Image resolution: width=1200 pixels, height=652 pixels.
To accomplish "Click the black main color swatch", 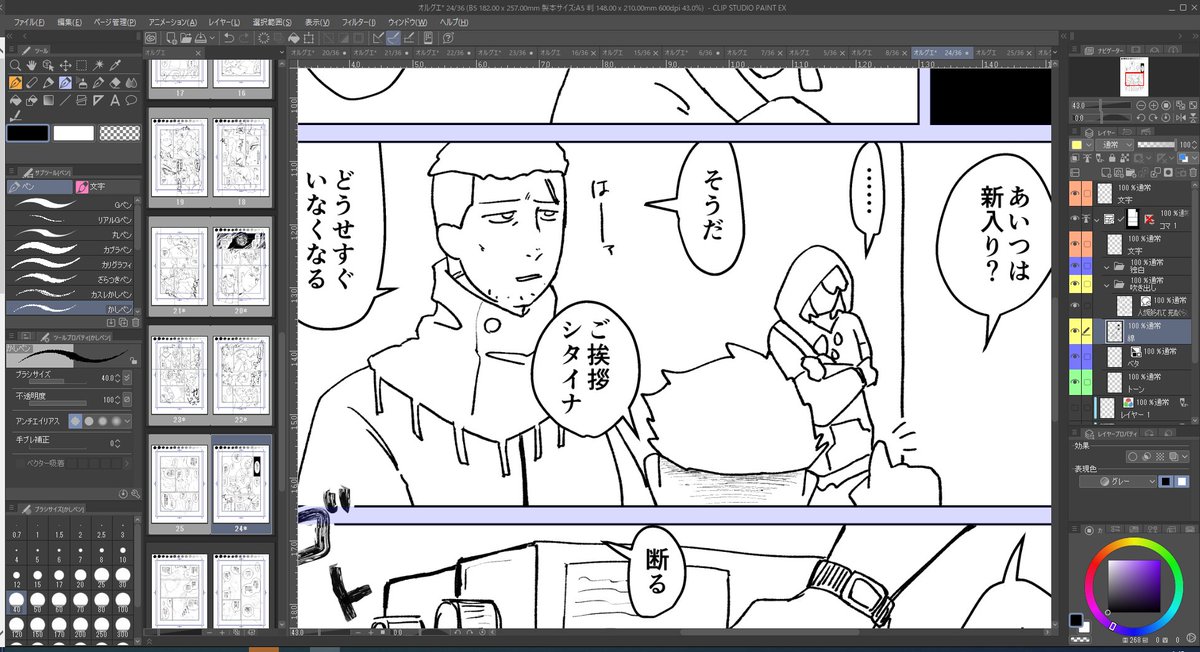I will tap(27, 133).
